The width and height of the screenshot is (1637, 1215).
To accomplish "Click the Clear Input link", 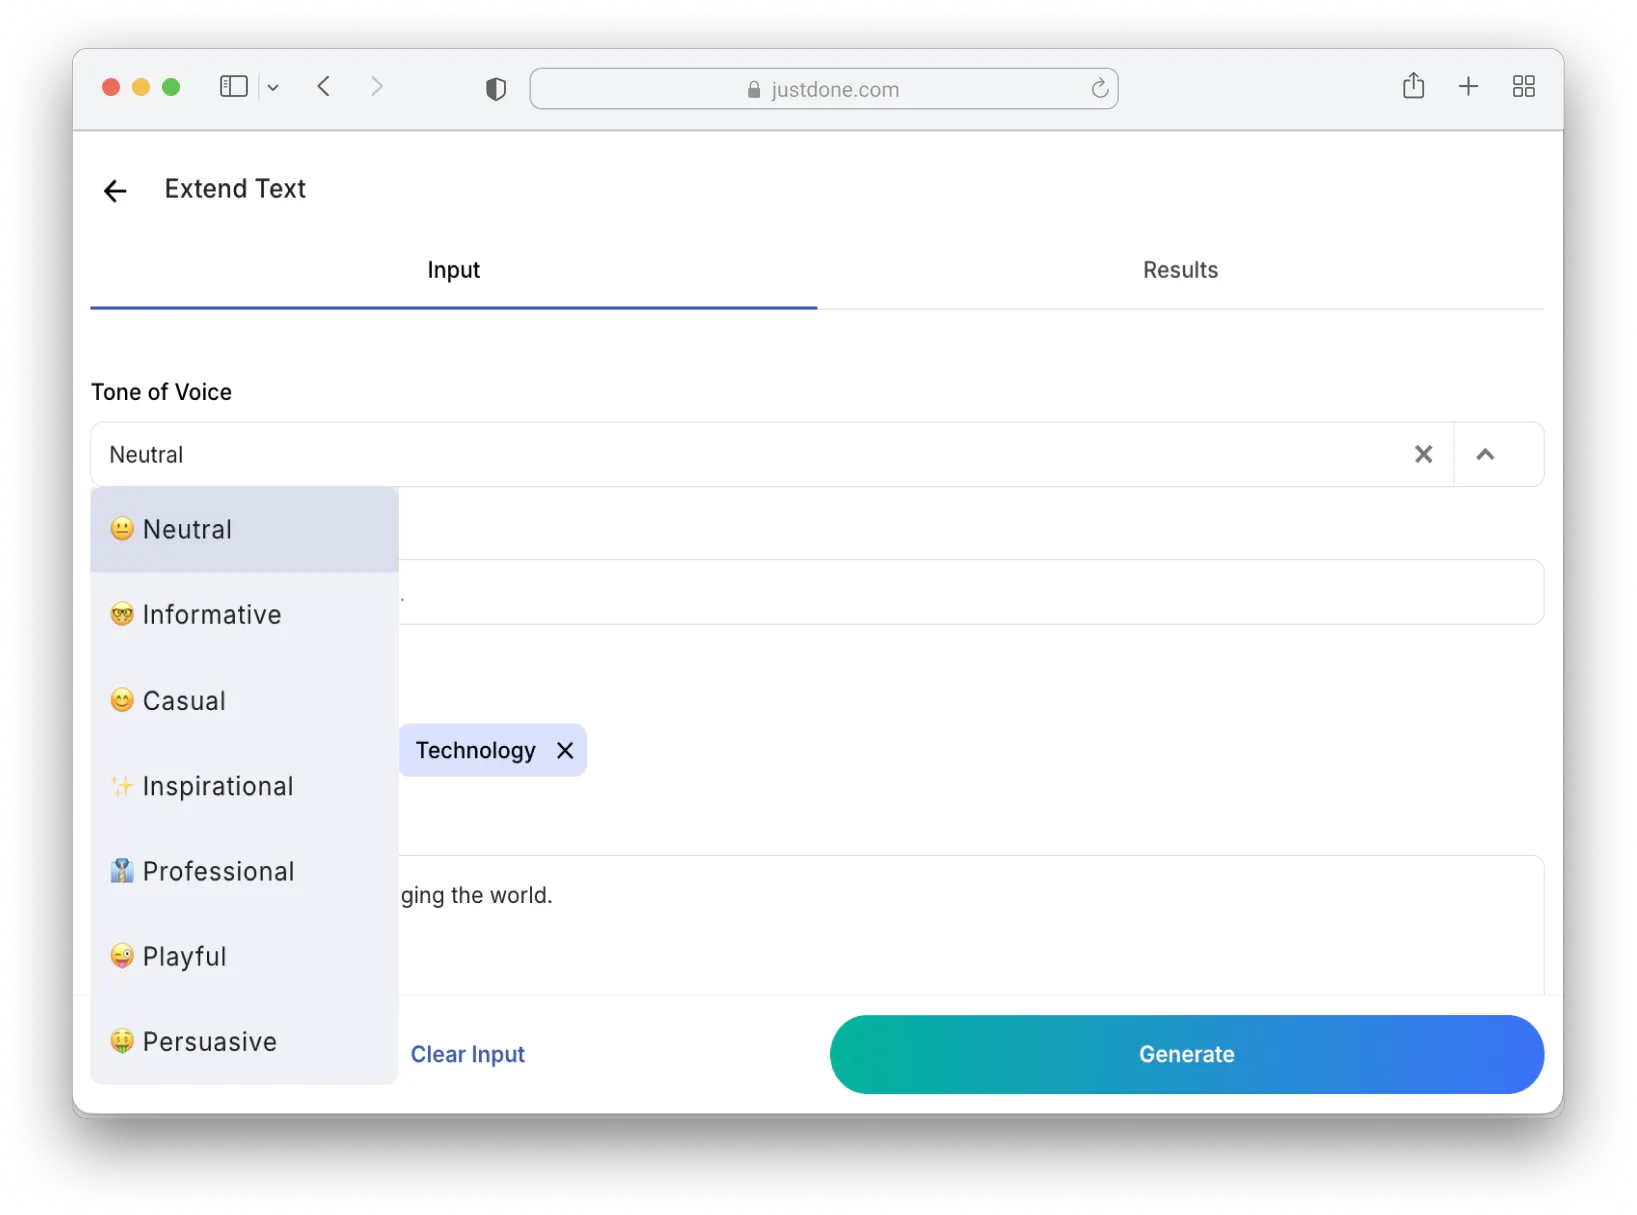I will coord(467,1054).
